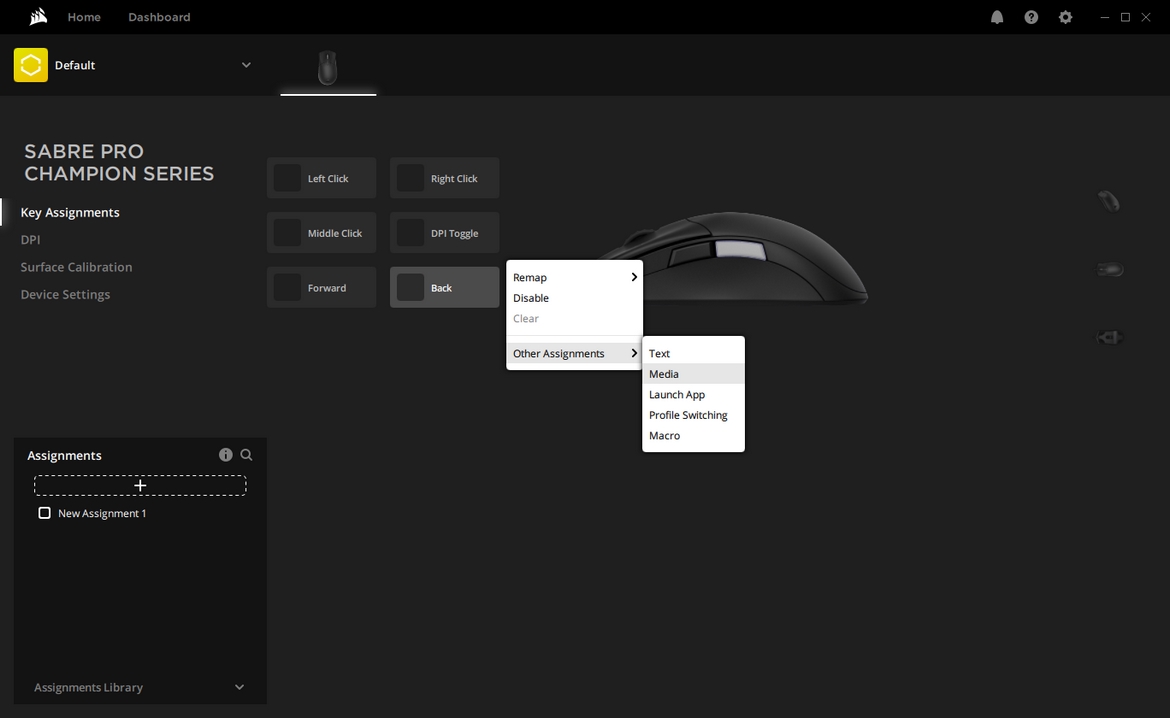Search assignments with the magnifier icon
1170x718 pixels.
246,455
